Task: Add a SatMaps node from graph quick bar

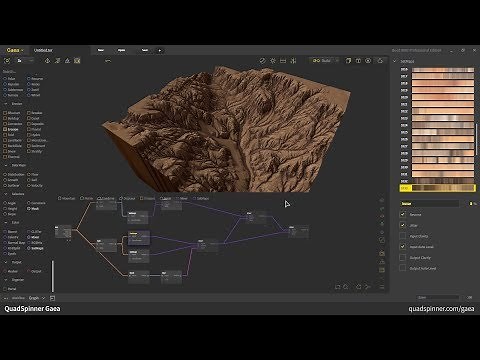Action: point(201,198)
